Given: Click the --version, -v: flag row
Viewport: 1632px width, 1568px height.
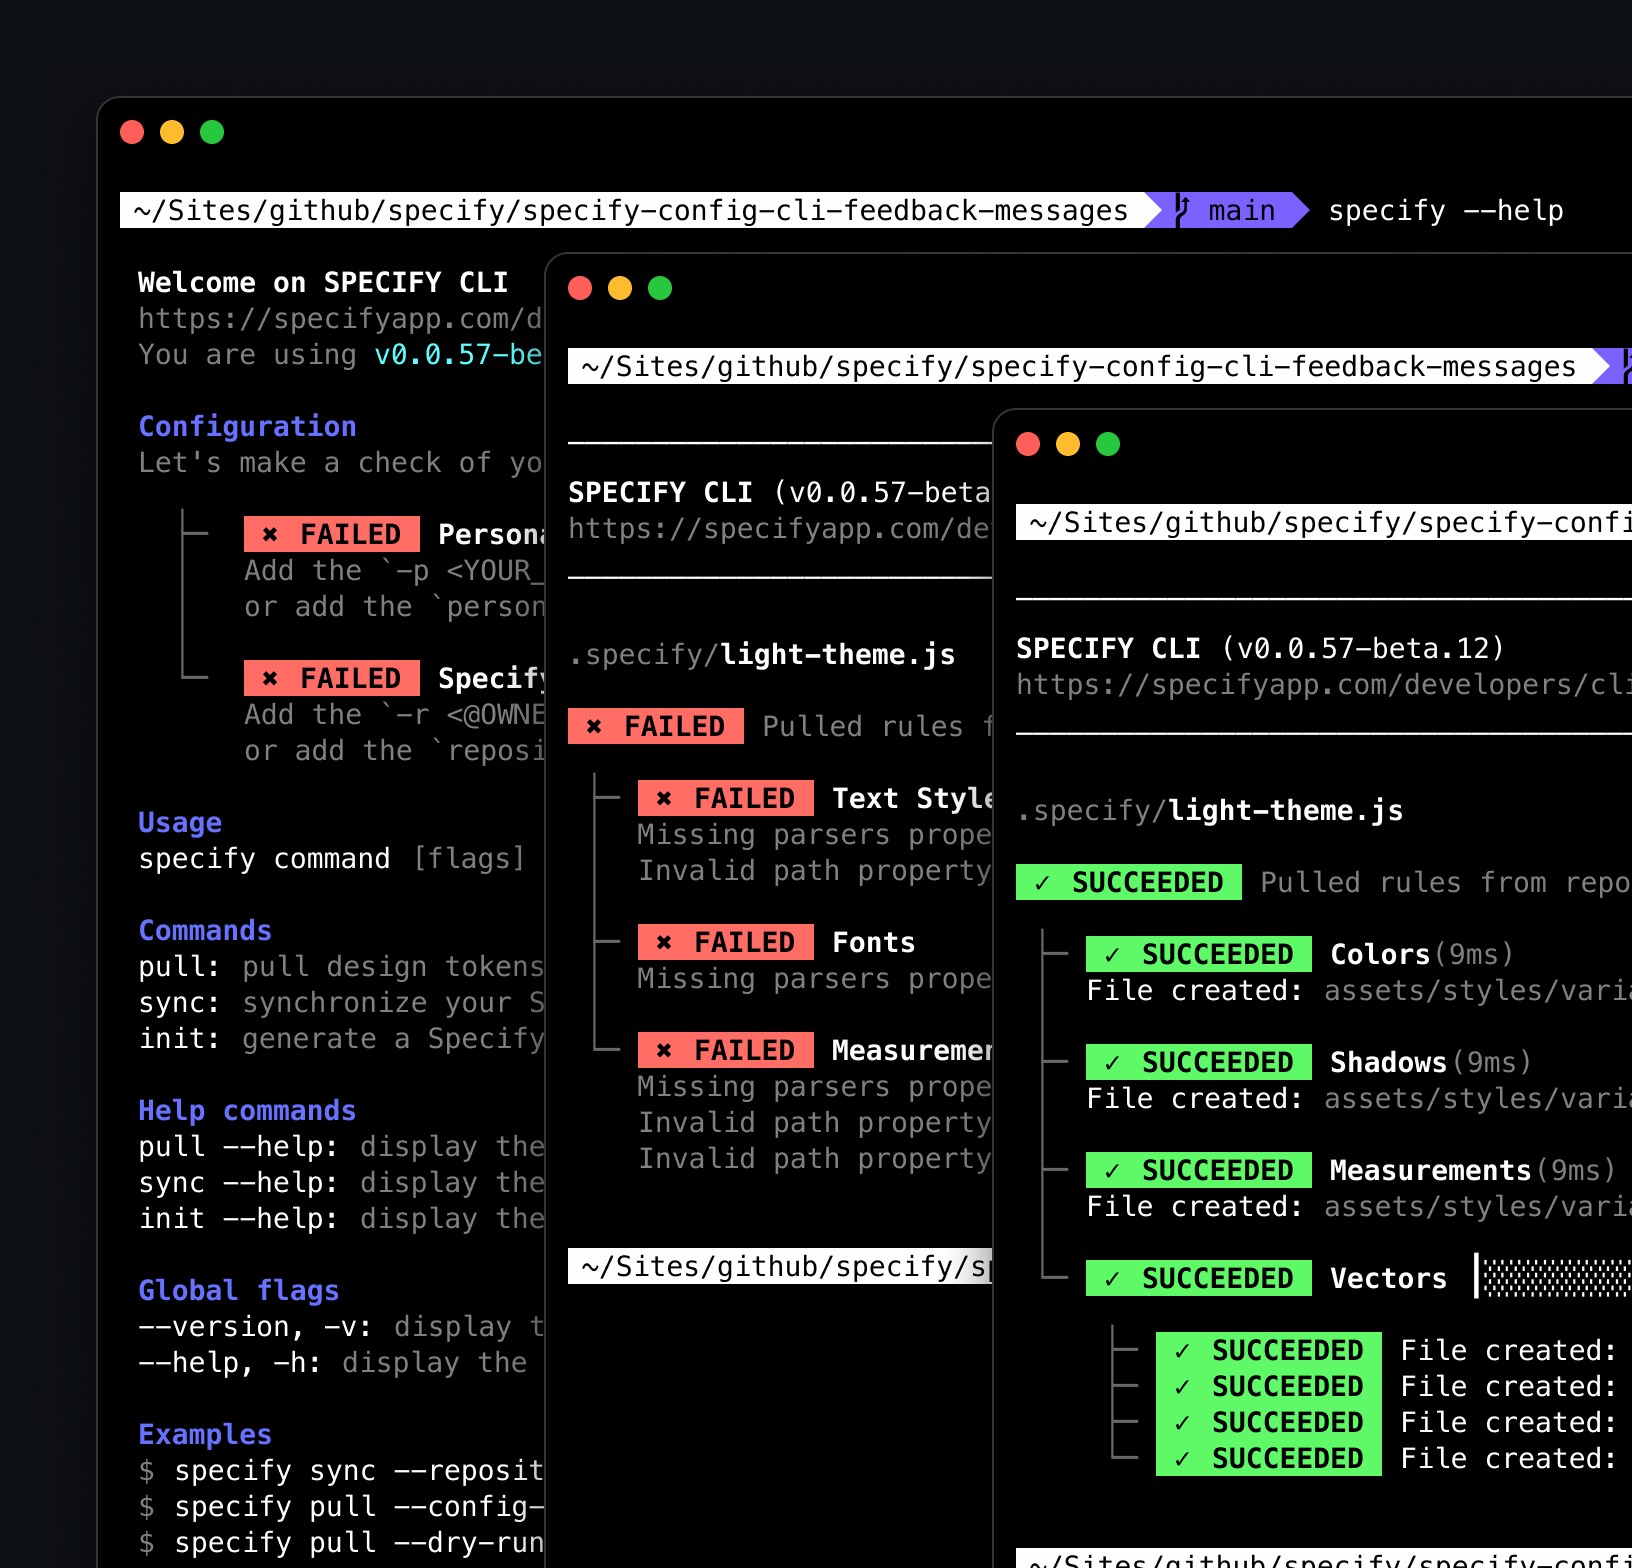Looking at the screenshot, I should click(341, 1327).
